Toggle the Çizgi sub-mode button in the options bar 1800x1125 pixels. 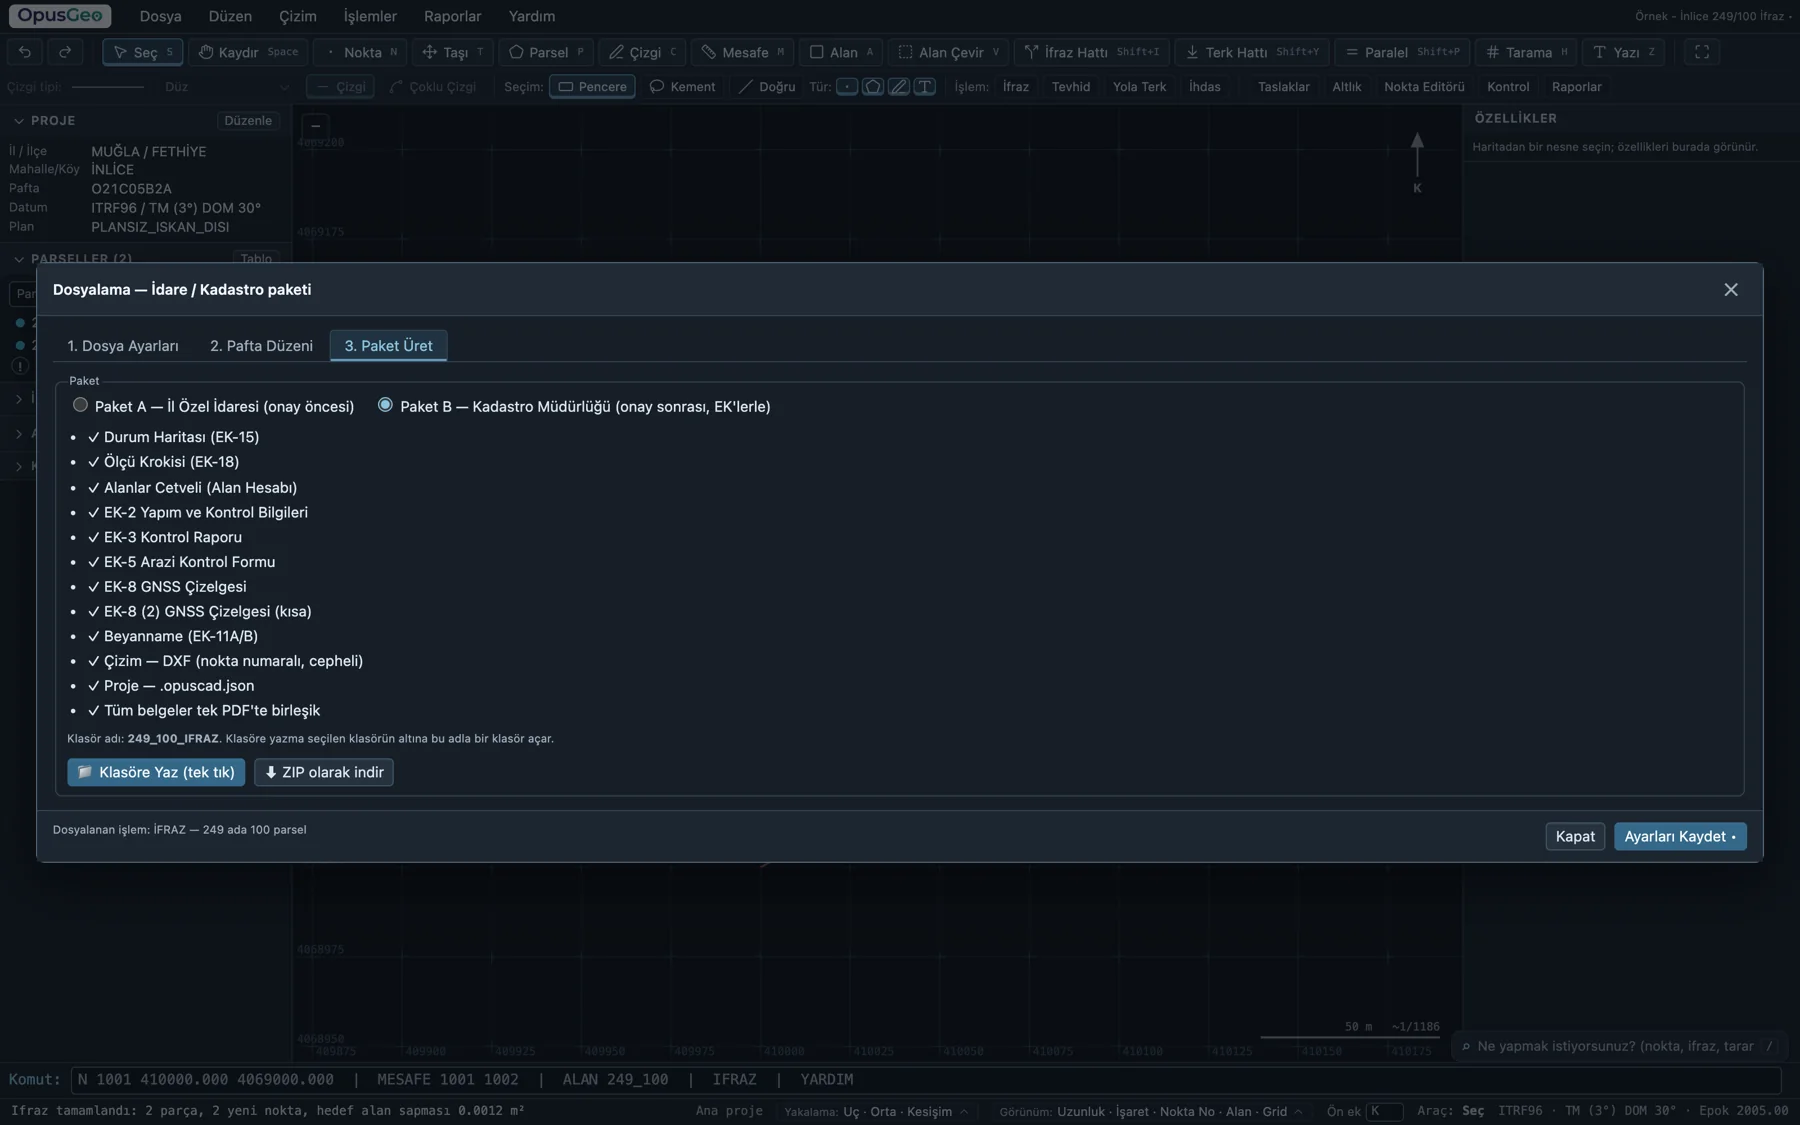click(341, 87)
